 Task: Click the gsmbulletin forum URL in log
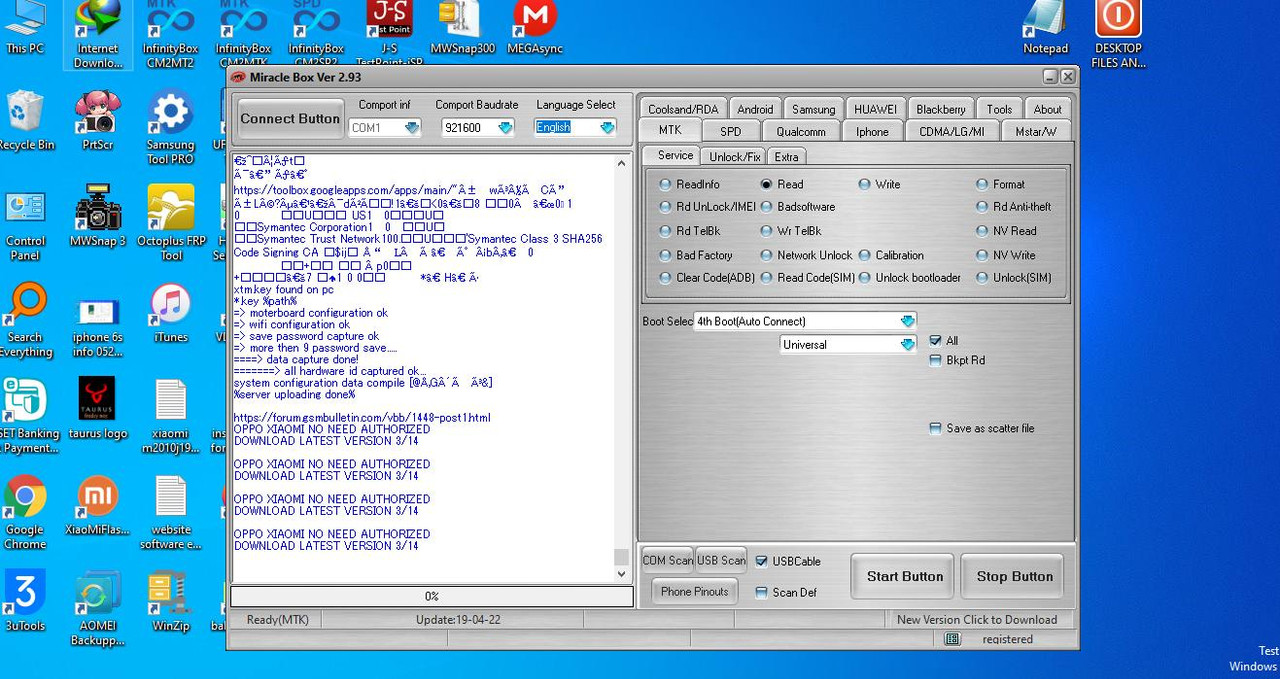(362, 418)
